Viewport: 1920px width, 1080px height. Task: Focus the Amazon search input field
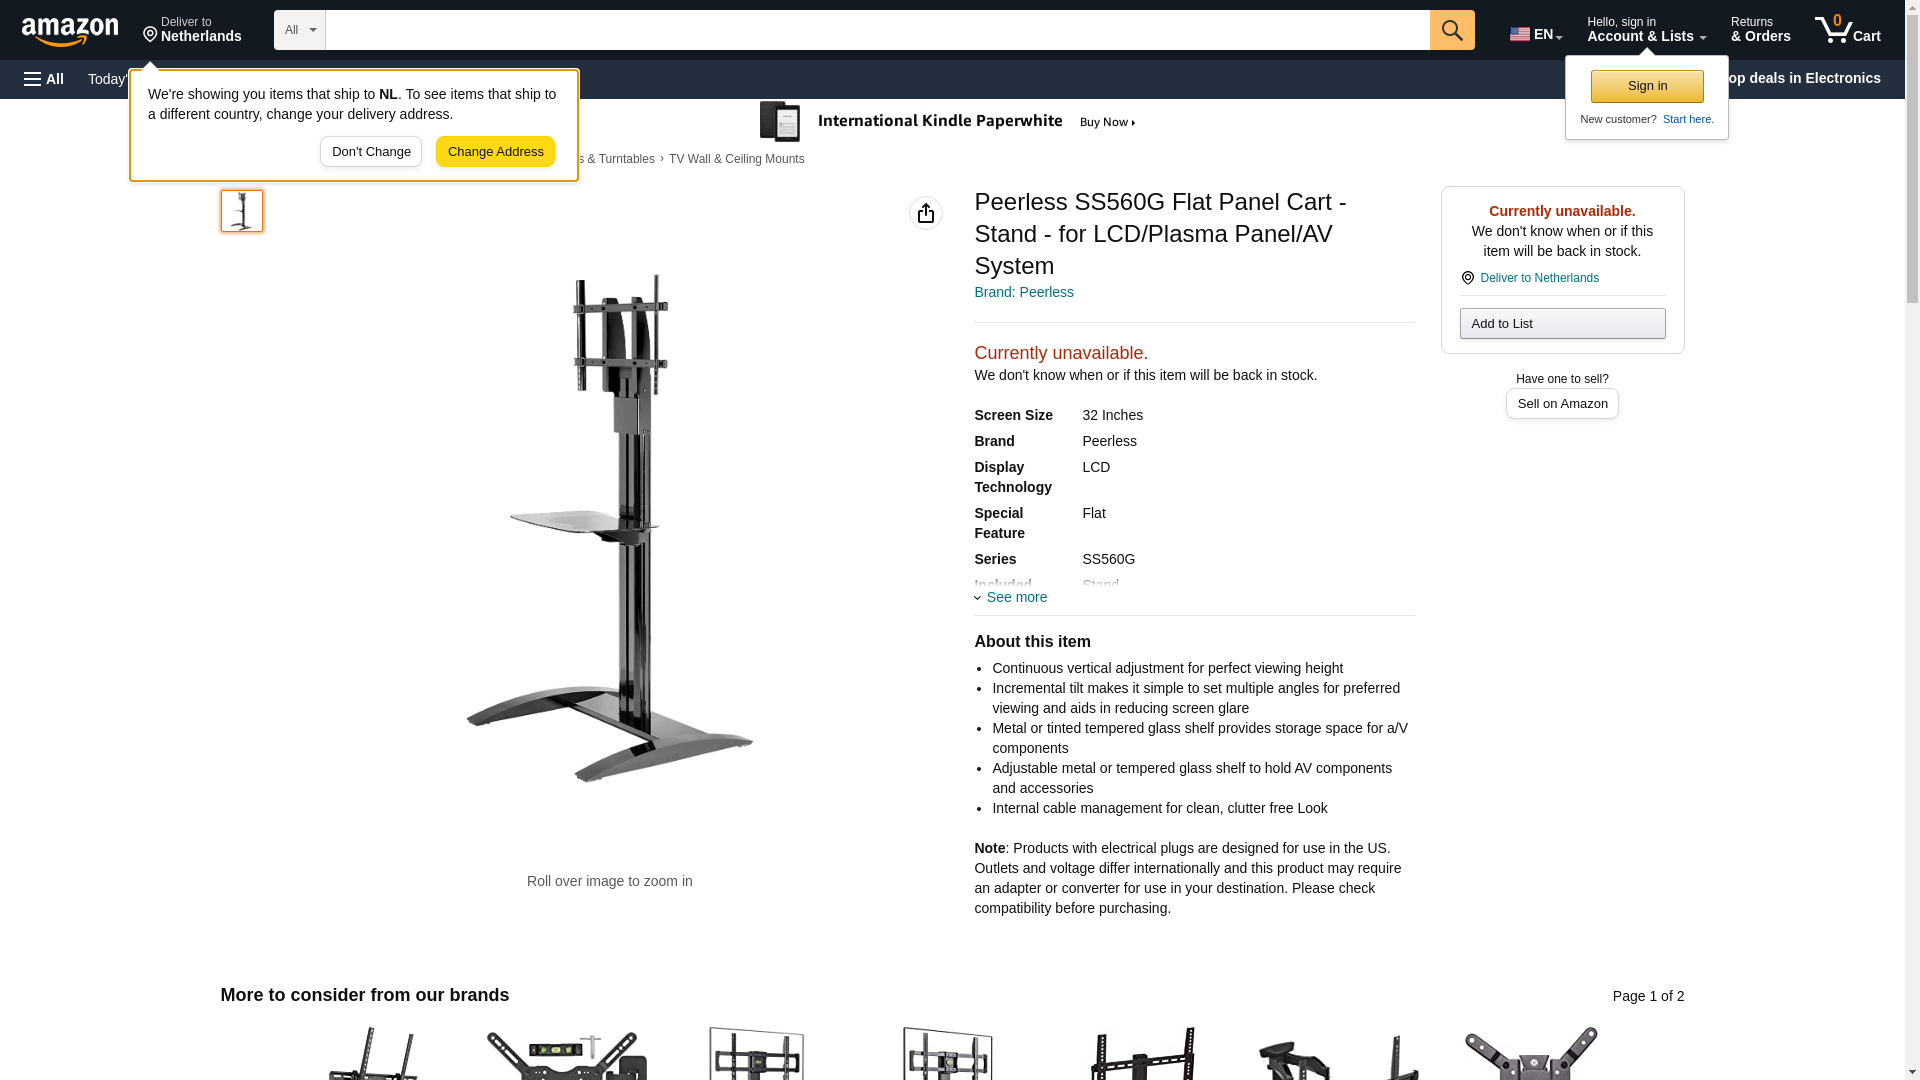878,30
